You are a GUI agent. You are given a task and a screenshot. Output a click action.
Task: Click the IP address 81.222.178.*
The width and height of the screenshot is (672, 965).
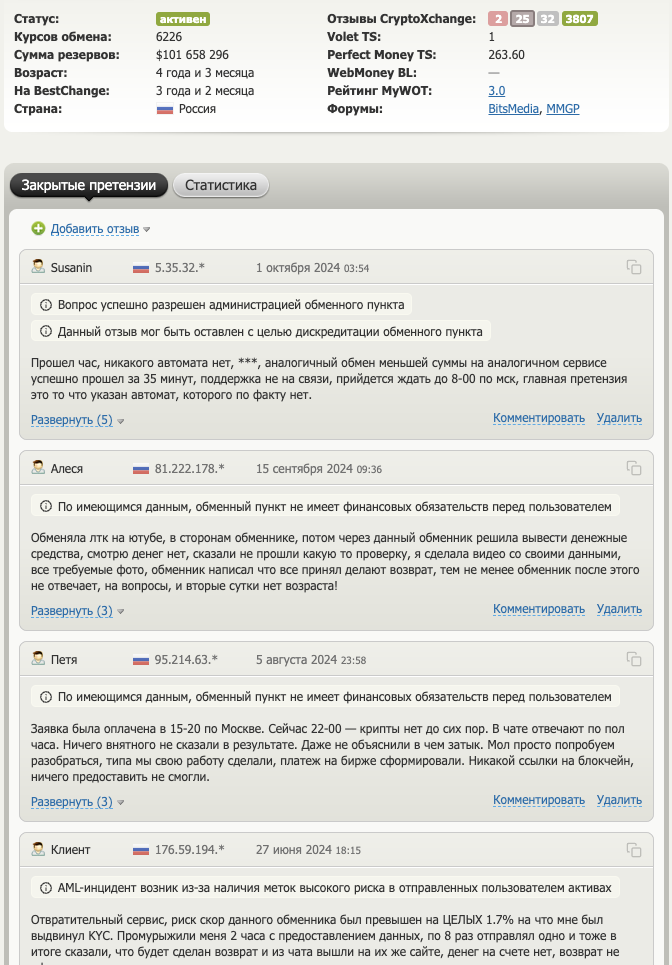190,468
